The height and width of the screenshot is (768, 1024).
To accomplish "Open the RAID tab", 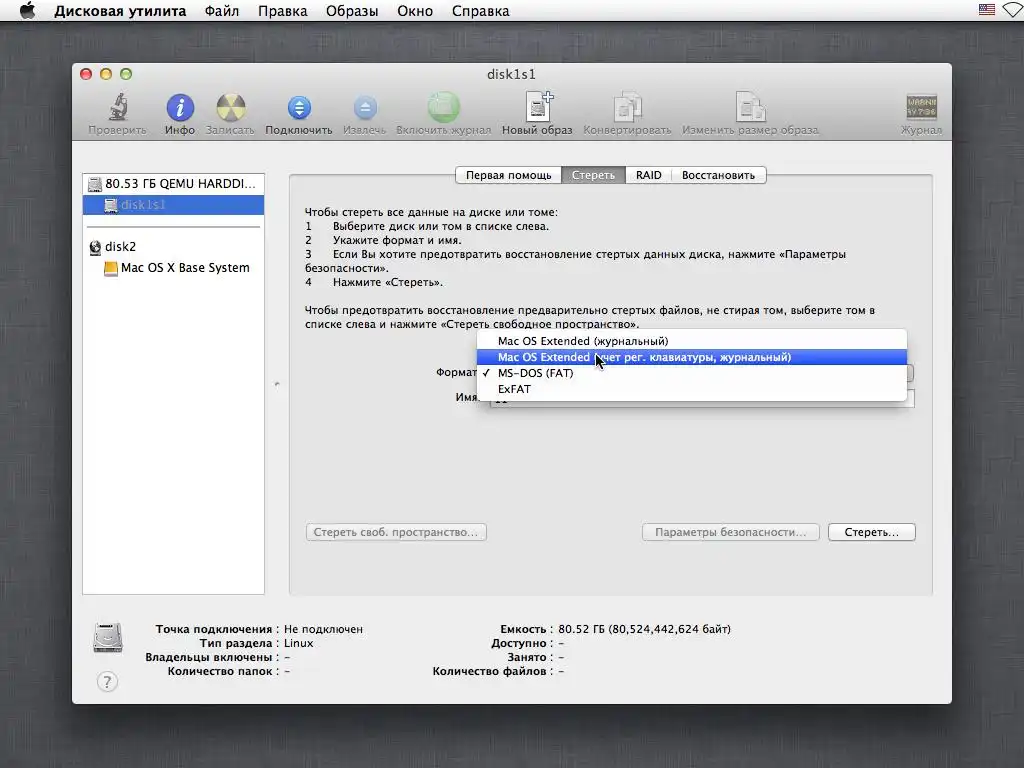I will click(648, 175).
